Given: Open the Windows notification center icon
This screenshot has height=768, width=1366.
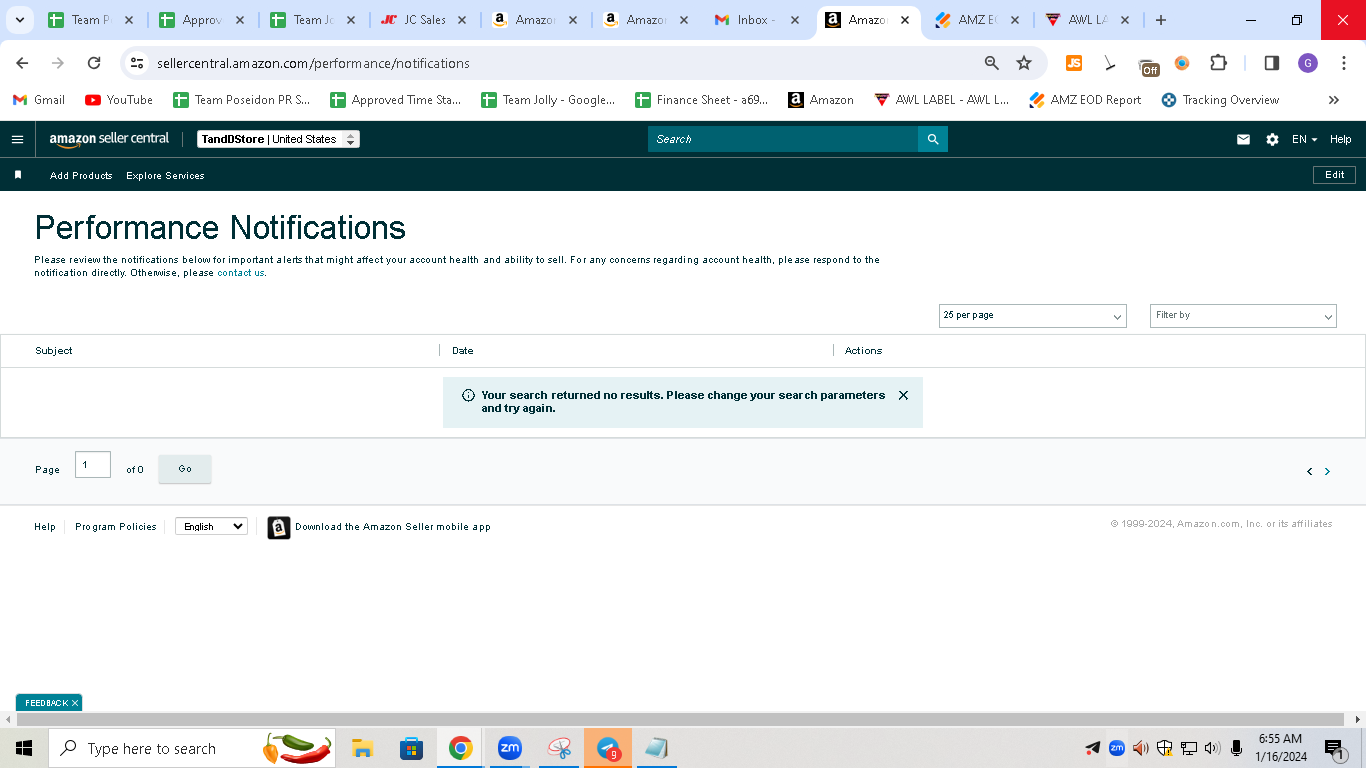Looking at the screenshot, I should click(x=1334, y=749).
